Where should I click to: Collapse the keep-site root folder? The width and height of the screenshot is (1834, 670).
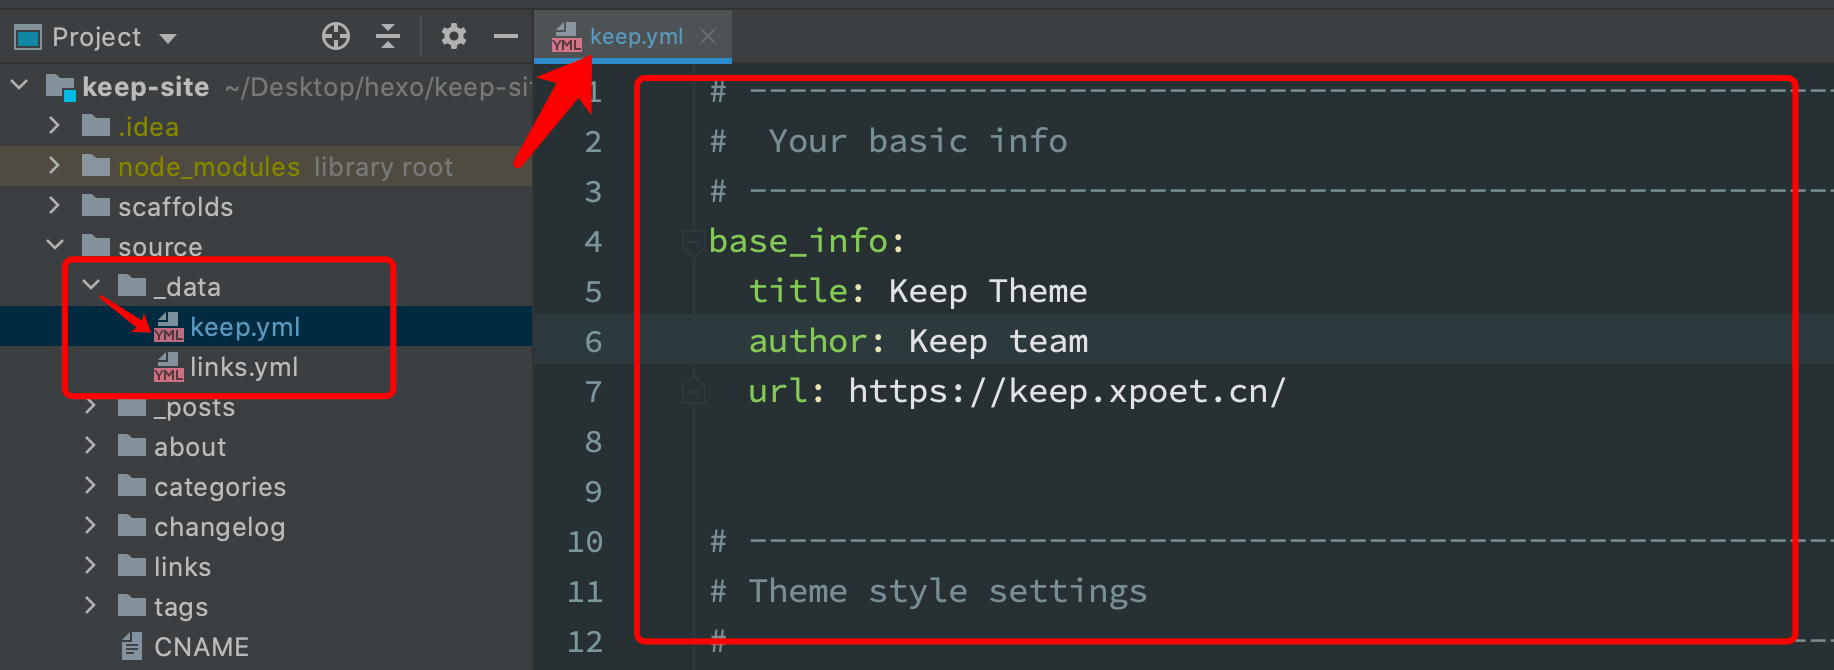point(20,86)
